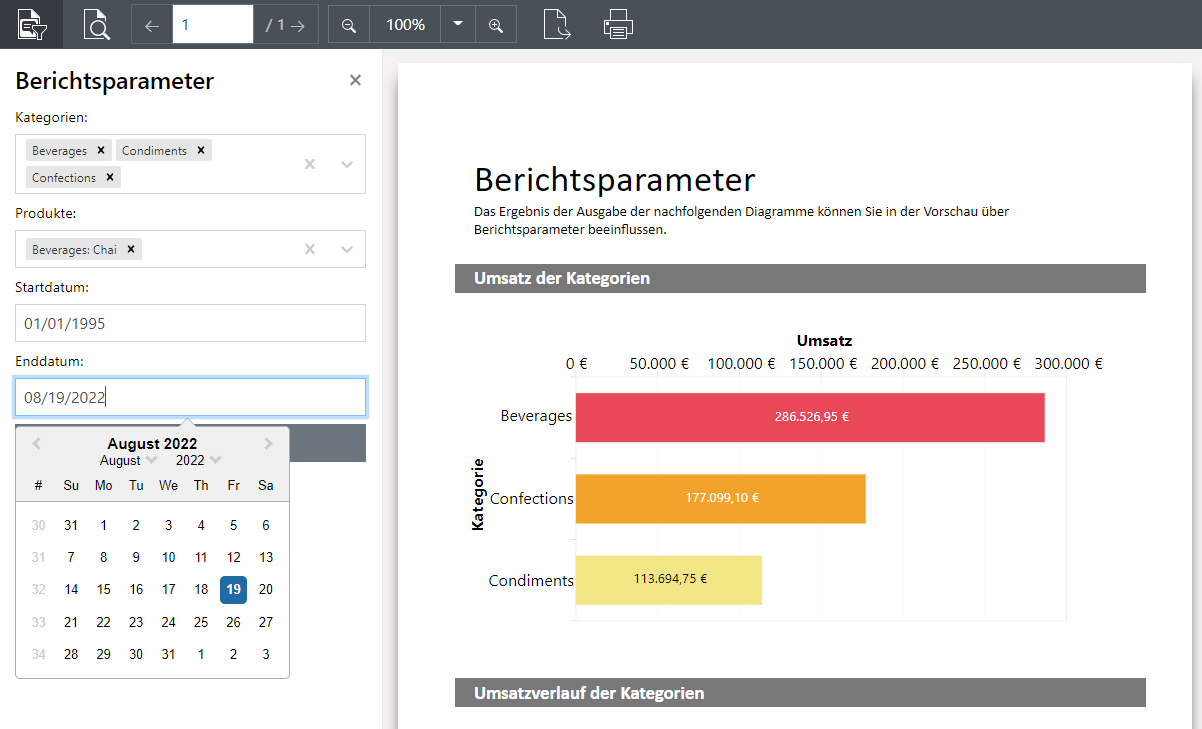Go to previous page arrow
Viewport: 1202px width, 729px height.
click(x=152, y=25)
